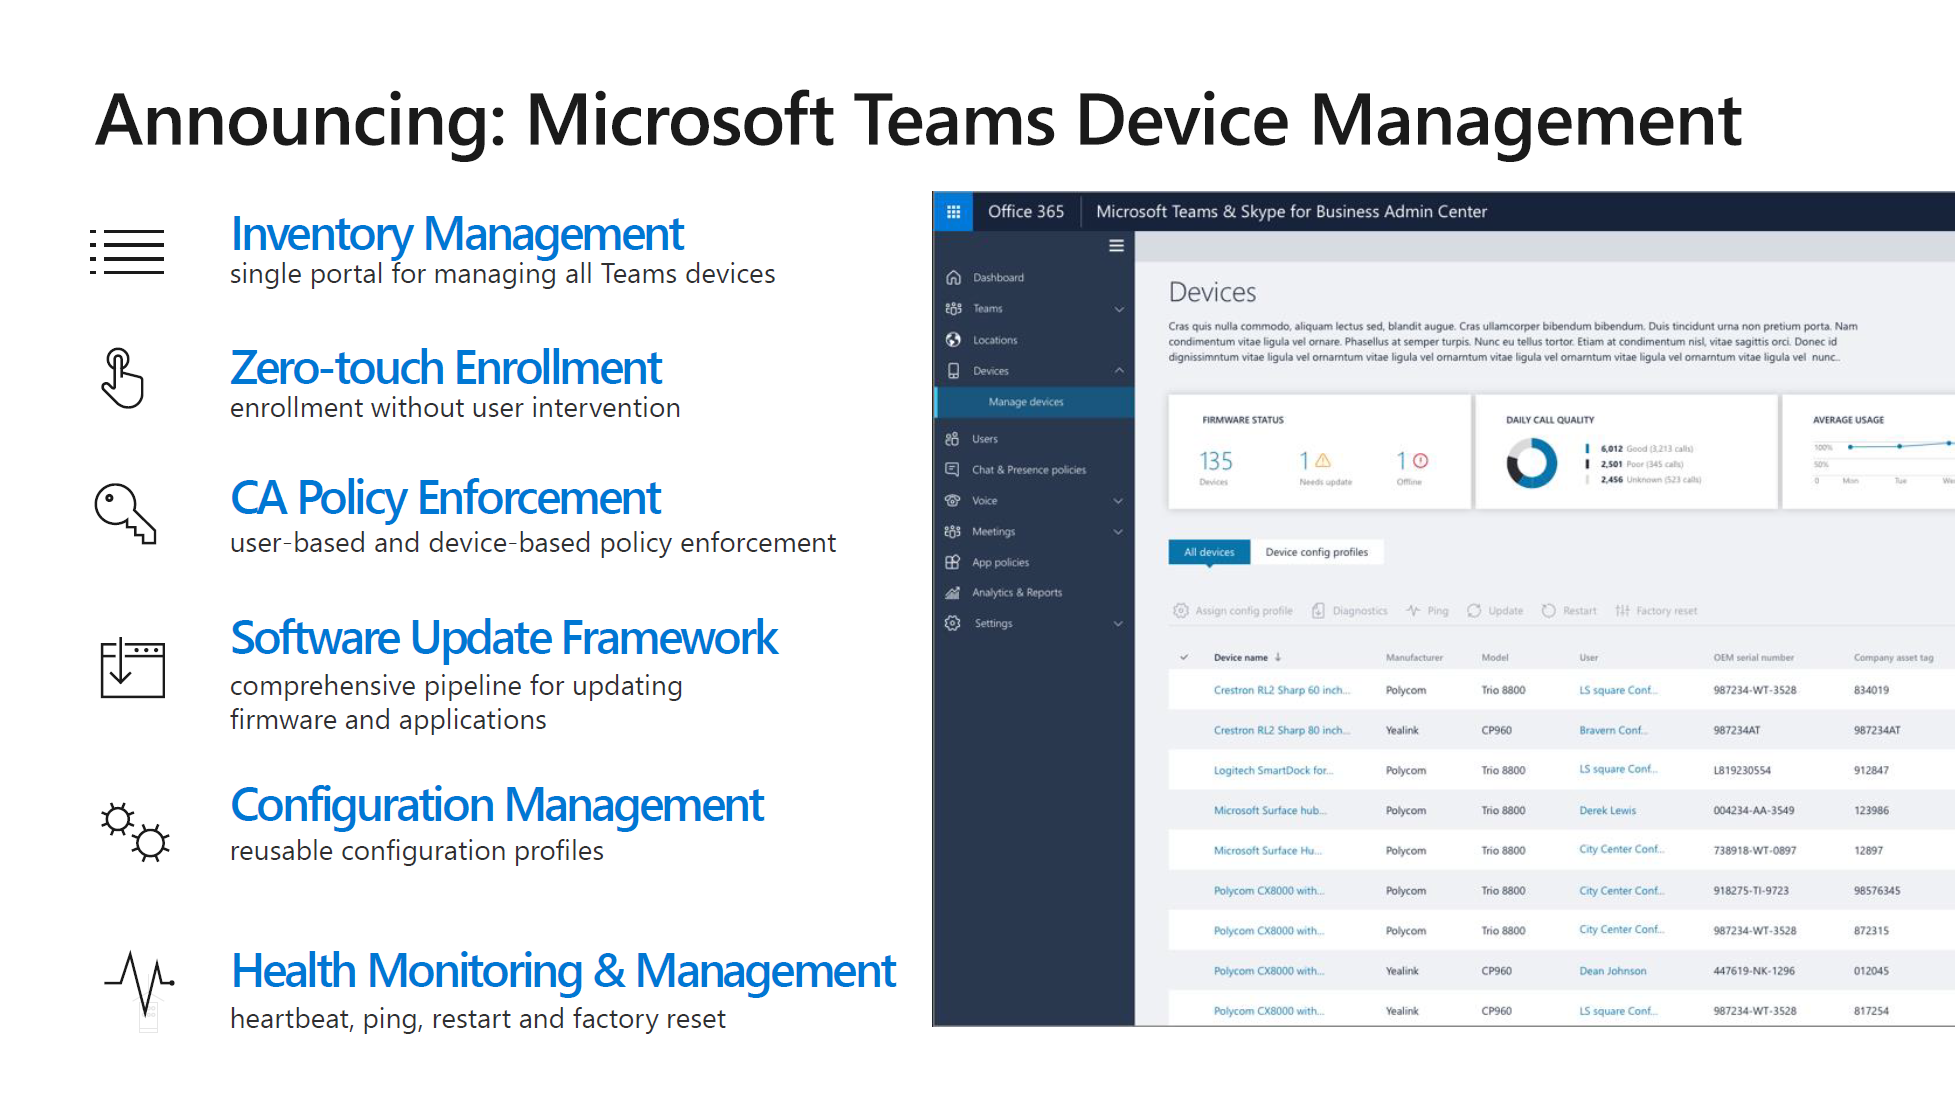Collapse the Devices sidebar section chevron
1955x1099 pixels.
pyautogui.click(x=1119, y=371)
